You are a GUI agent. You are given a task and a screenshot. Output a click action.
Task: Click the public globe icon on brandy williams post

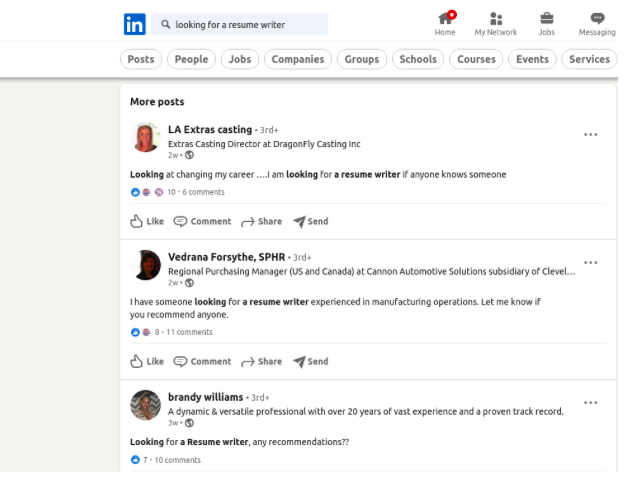[x=190, y=423]
